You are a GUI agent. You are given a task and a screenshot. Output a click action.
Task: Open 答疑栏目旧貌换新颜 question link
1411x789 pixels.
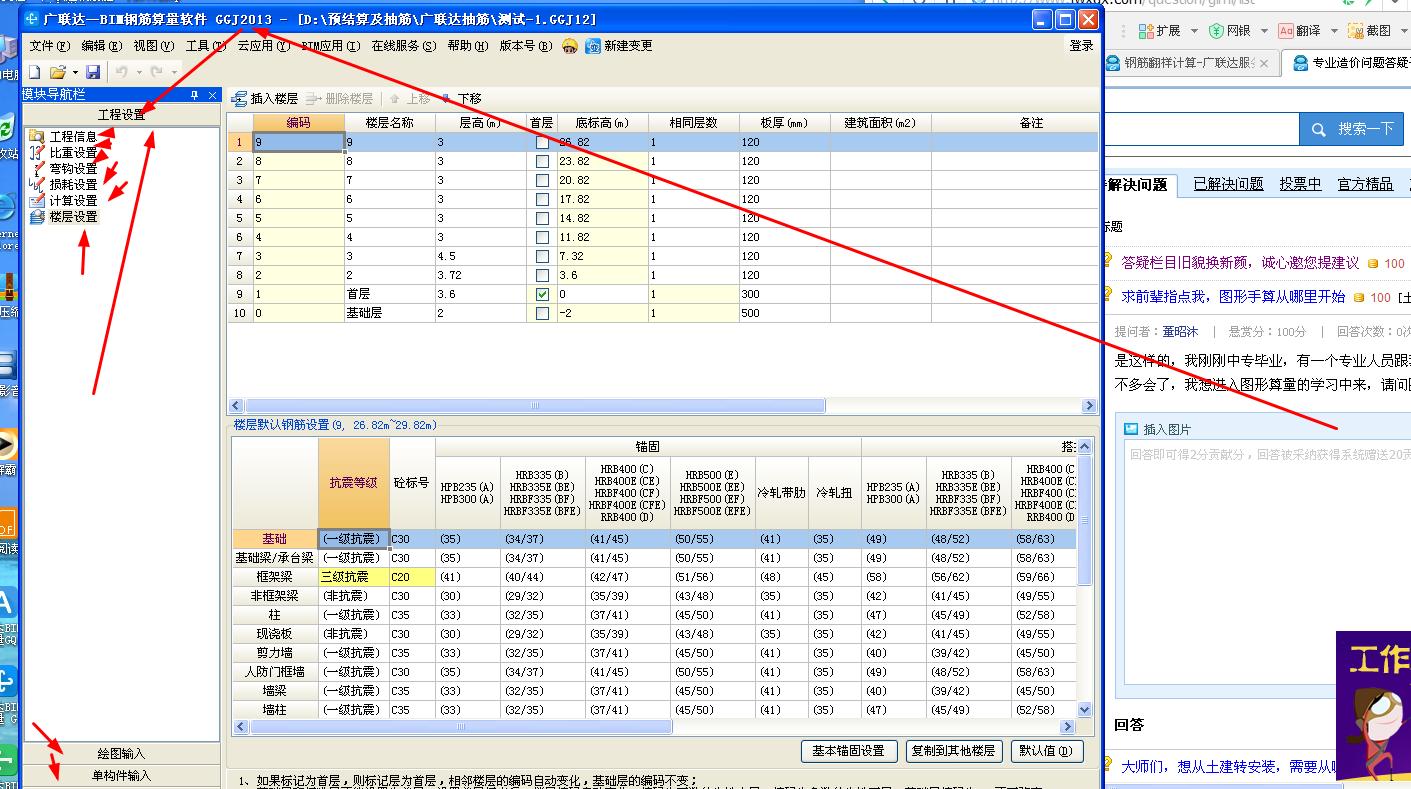(x=1240, y=263)
